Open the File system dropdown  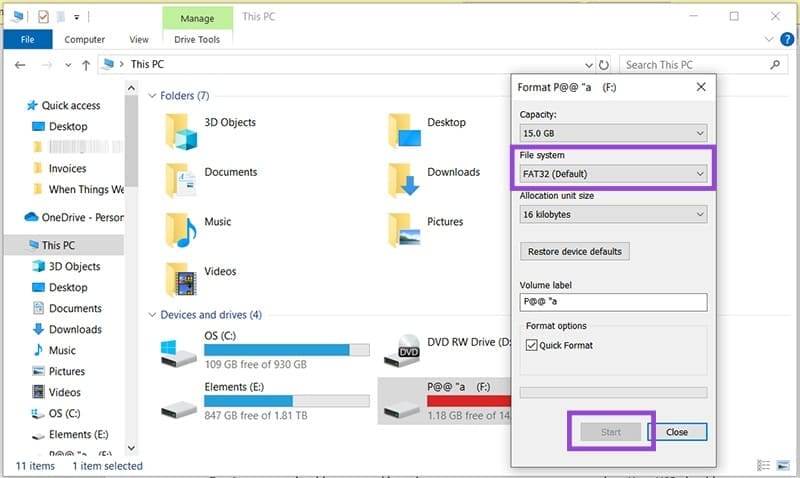(613, 174)
